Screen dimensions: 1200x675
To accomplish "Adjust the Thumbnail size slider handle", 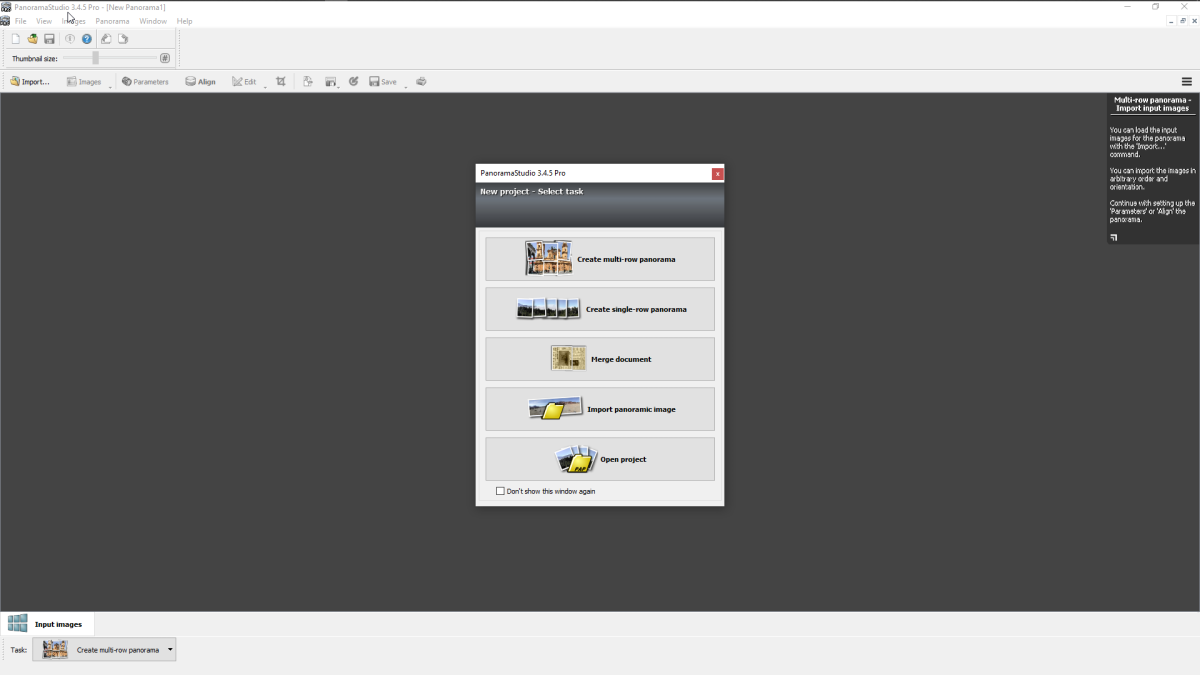I will tap(96, 58).
